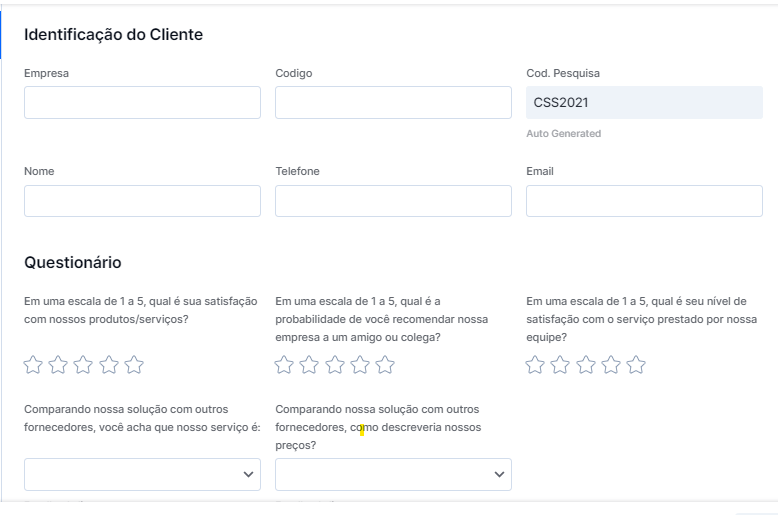This screenshot has width=778, height=515.
Task: Open the service comparison dropdown
Action: pos(142,474)
